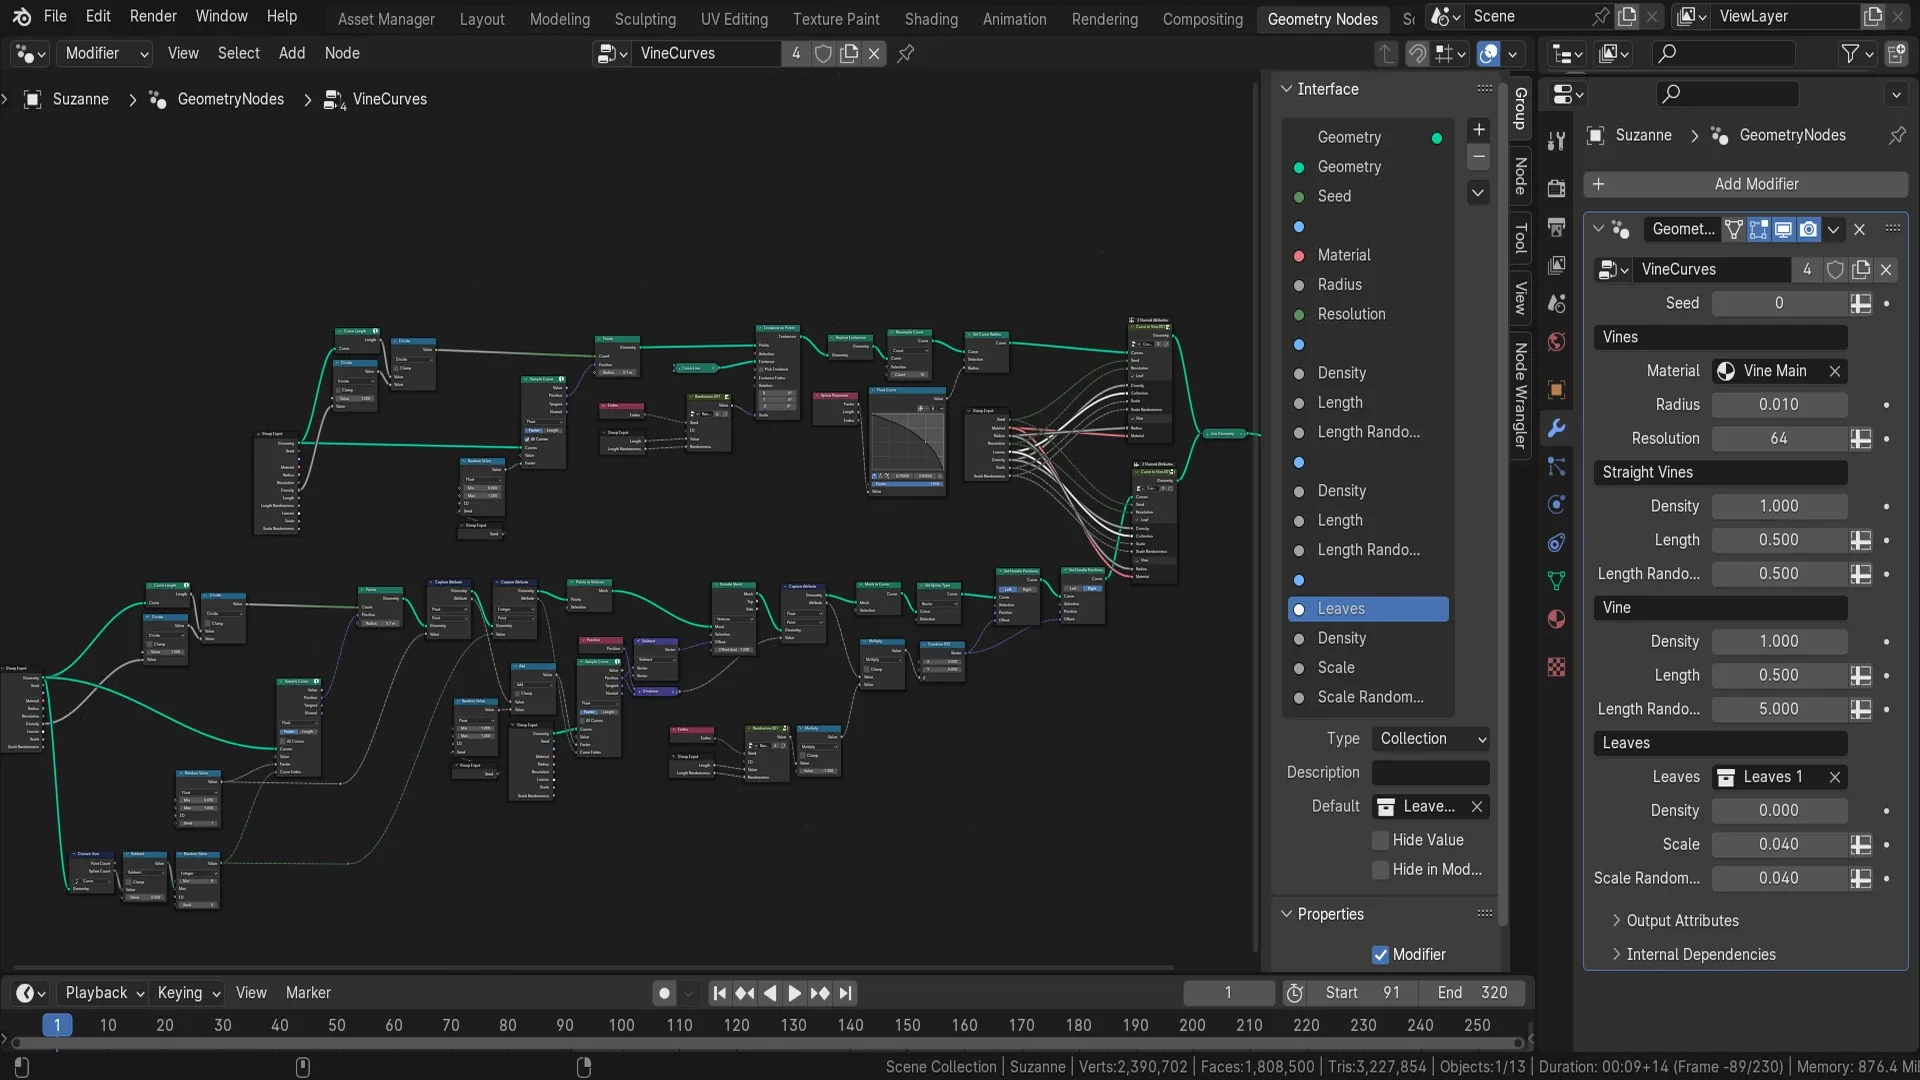Select the Object Properties tab

pos(1556,390)
